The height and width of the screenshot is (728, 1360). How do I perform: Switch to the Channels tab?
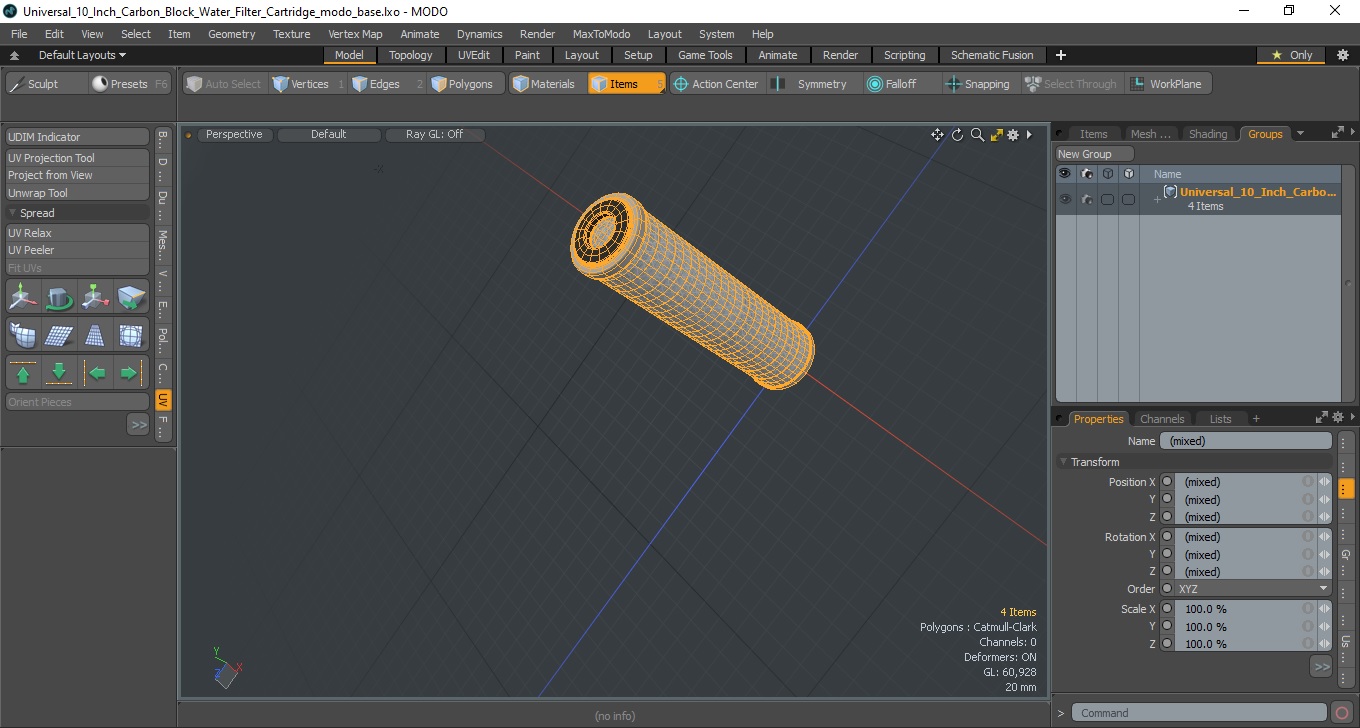[1162, 419]
